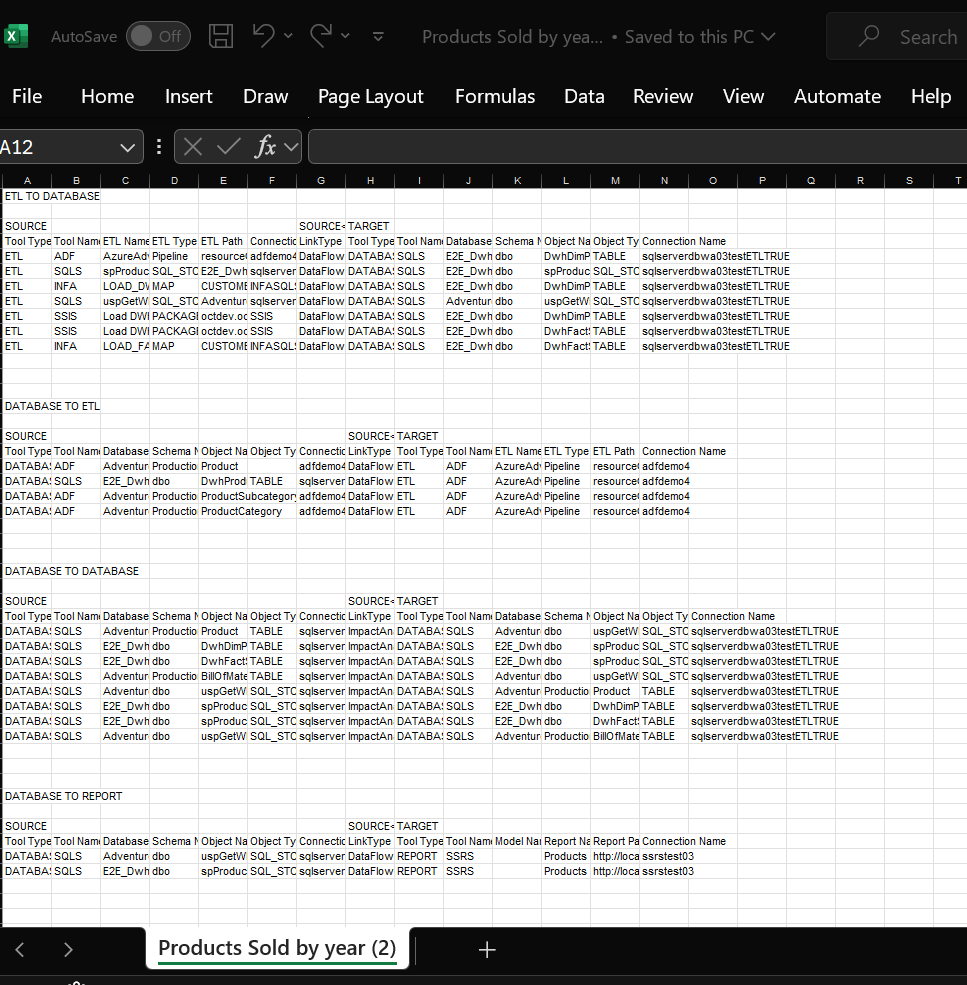Select the 'Products Sold by year (2)' sheet tab
The height and width of the screenshot is (985, 967).
point(277,948)
